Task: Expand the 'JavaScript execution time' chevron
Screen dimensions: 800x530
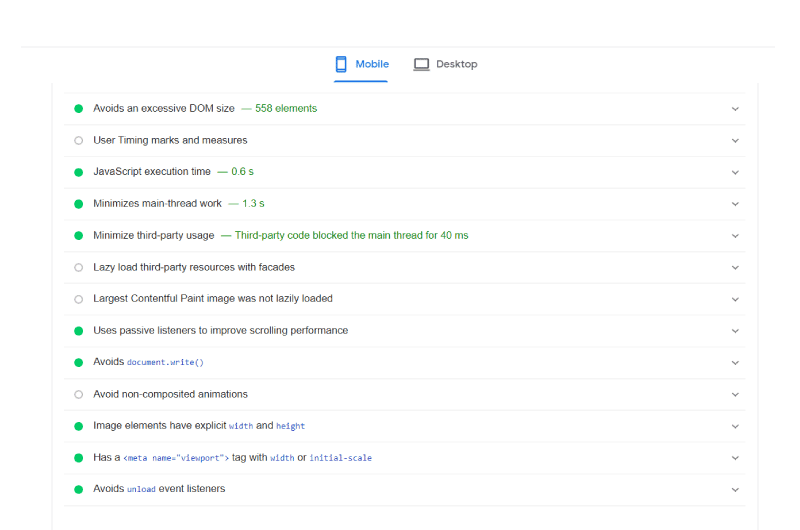Action: coord(735,172)
